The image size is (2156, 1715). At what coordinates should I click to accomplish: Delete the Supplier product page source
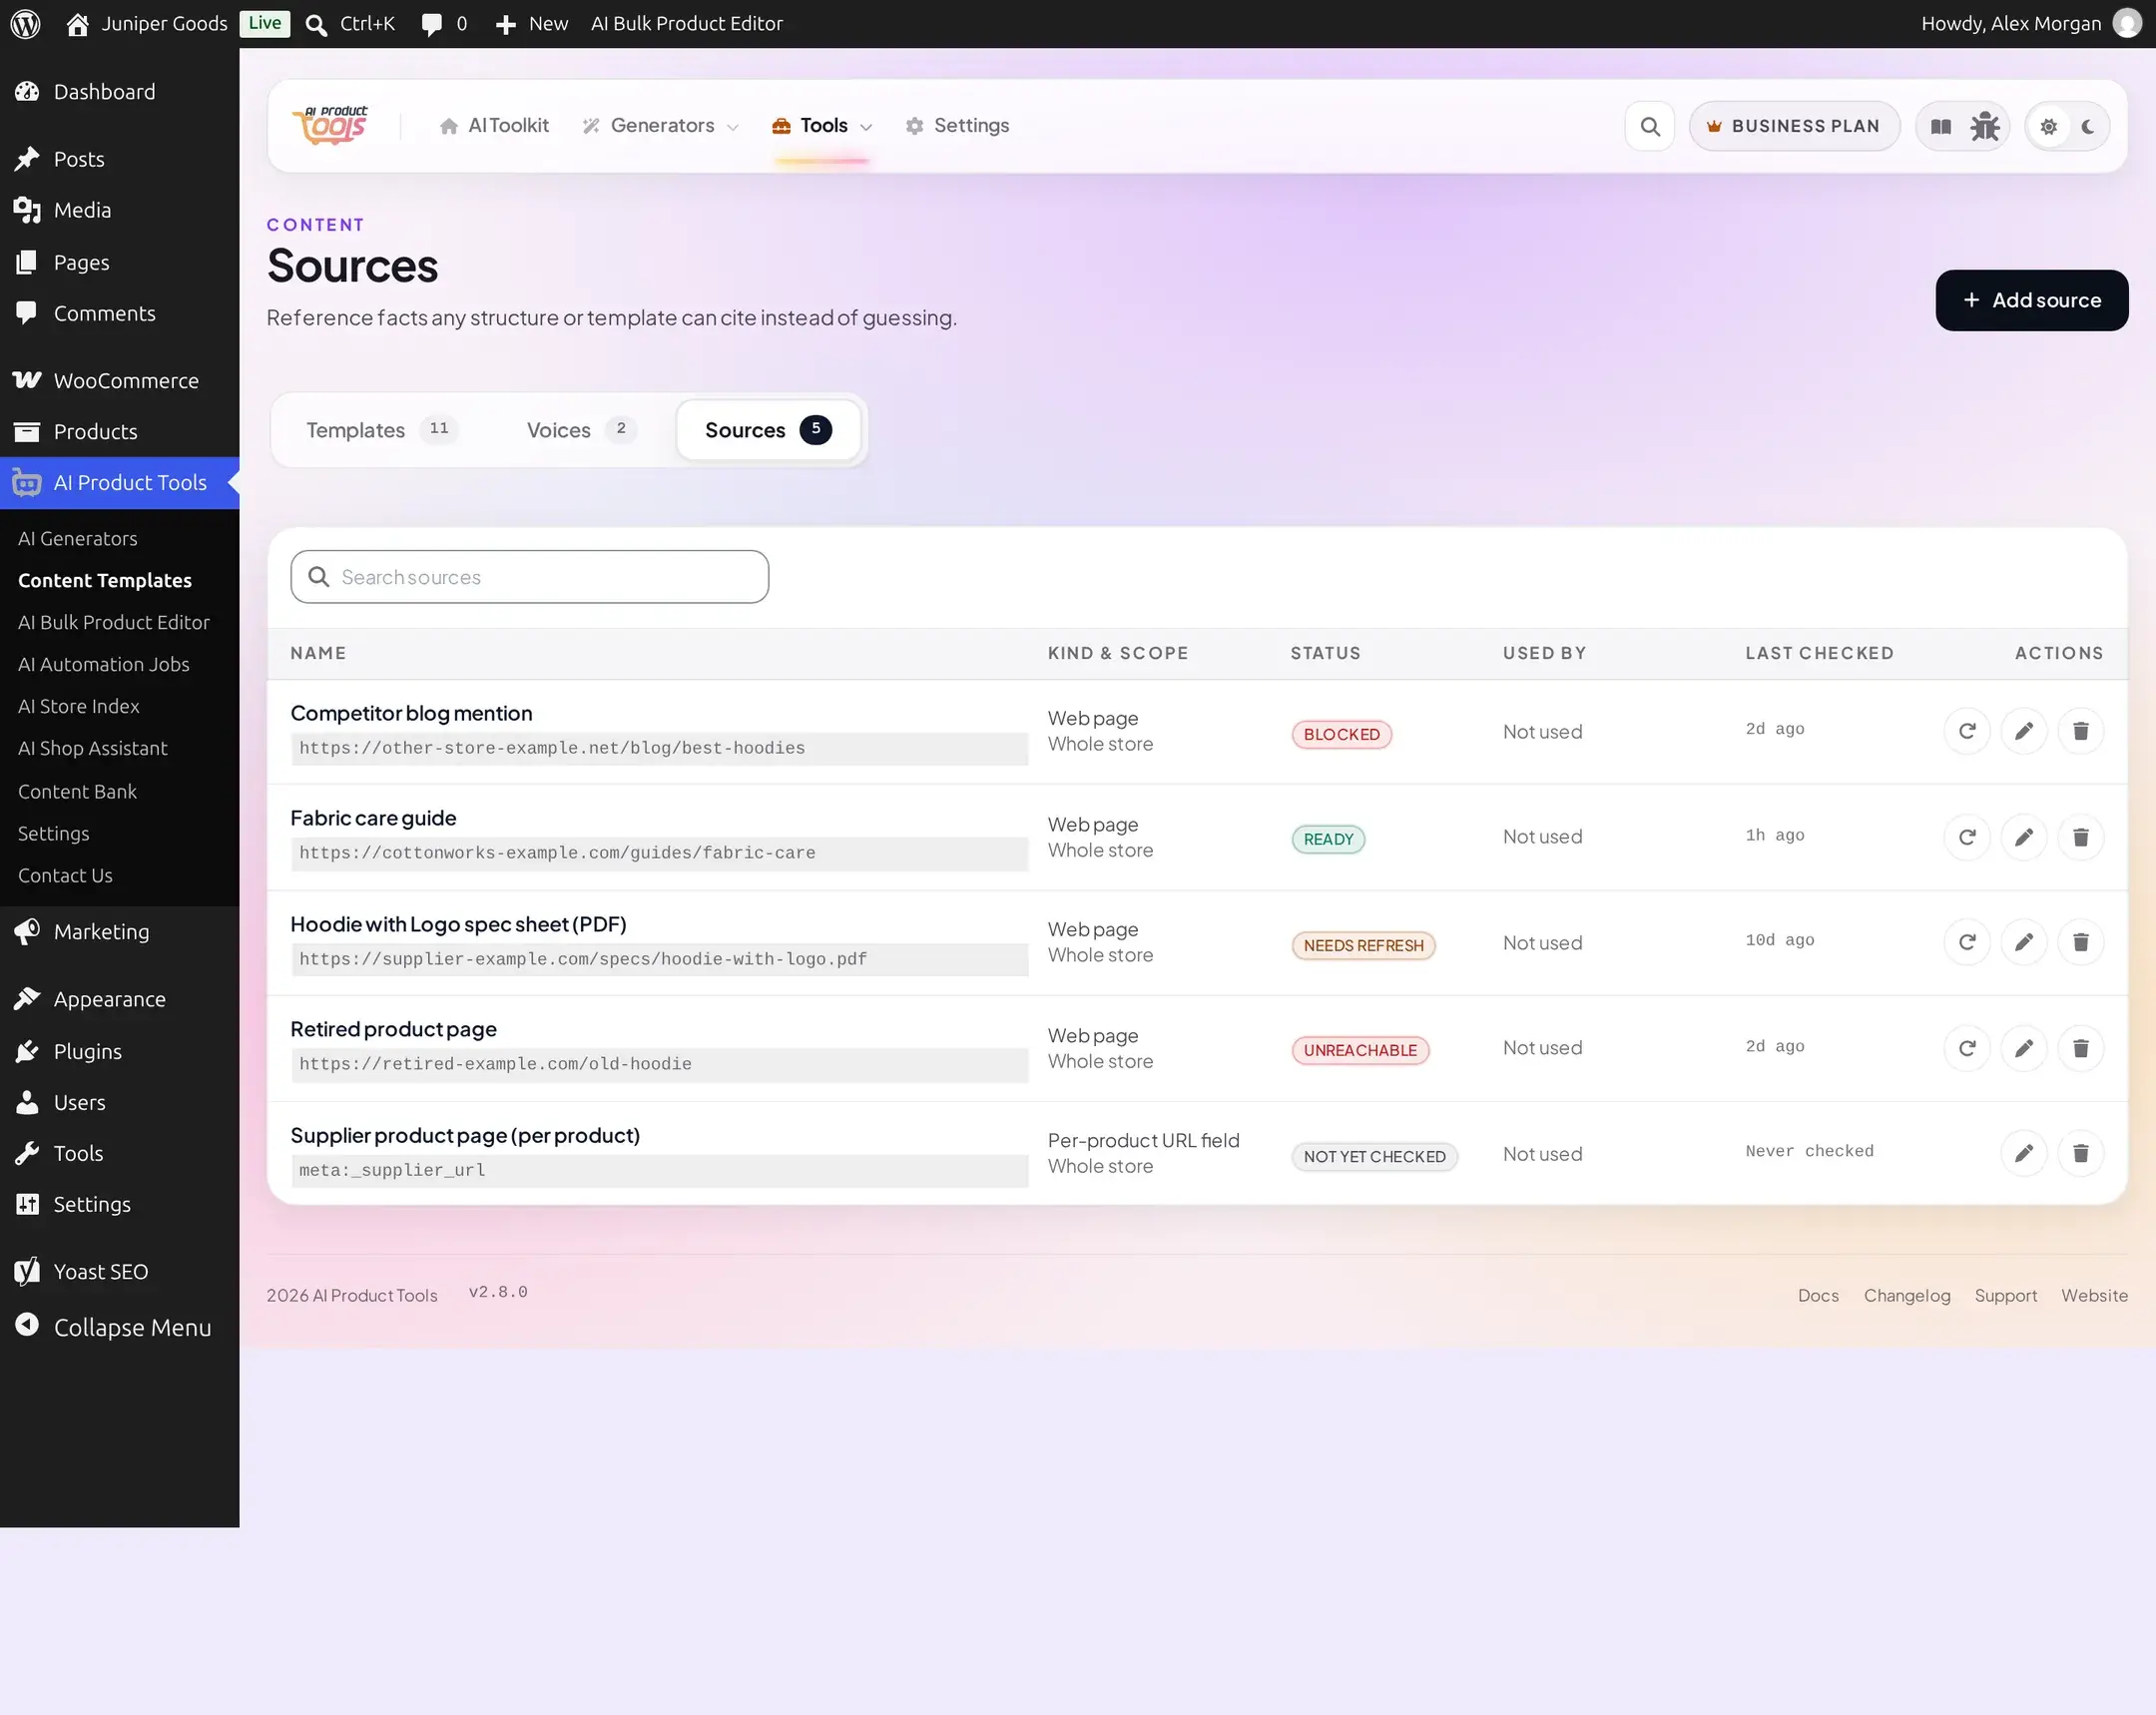(x=2080, y=1153)
